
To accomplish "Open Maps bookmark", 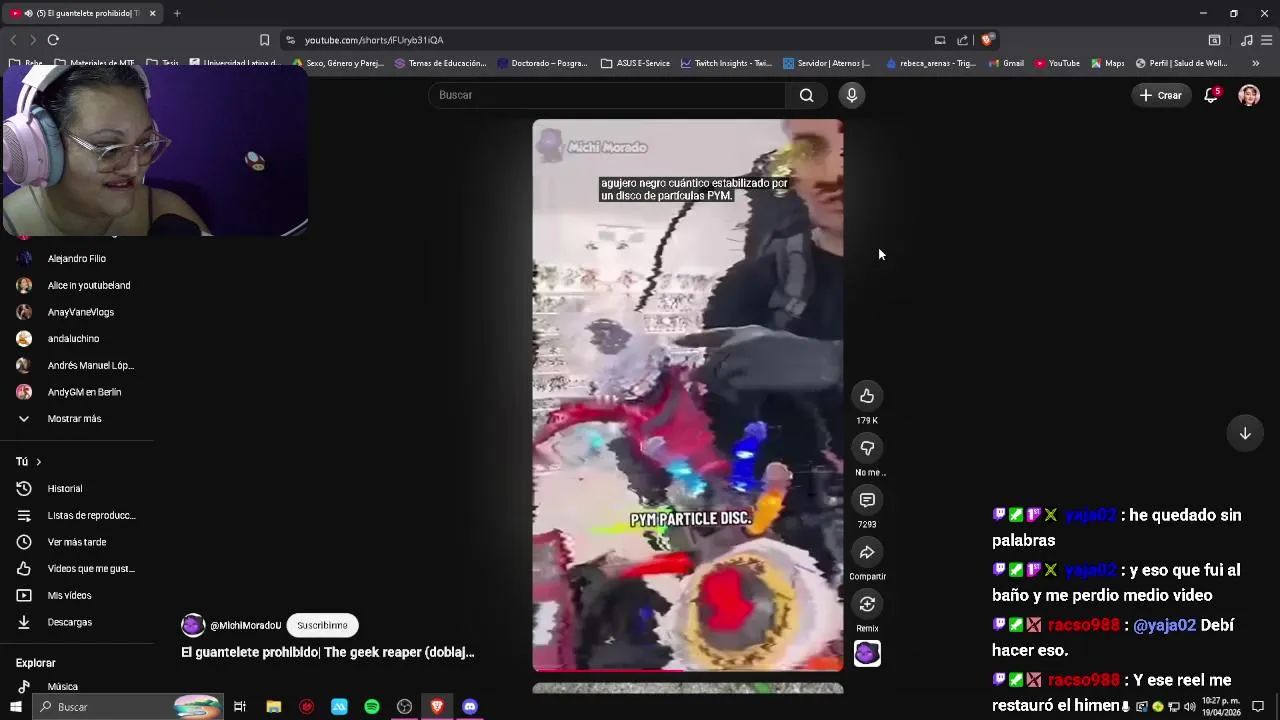I will (x=1107, y=63).
